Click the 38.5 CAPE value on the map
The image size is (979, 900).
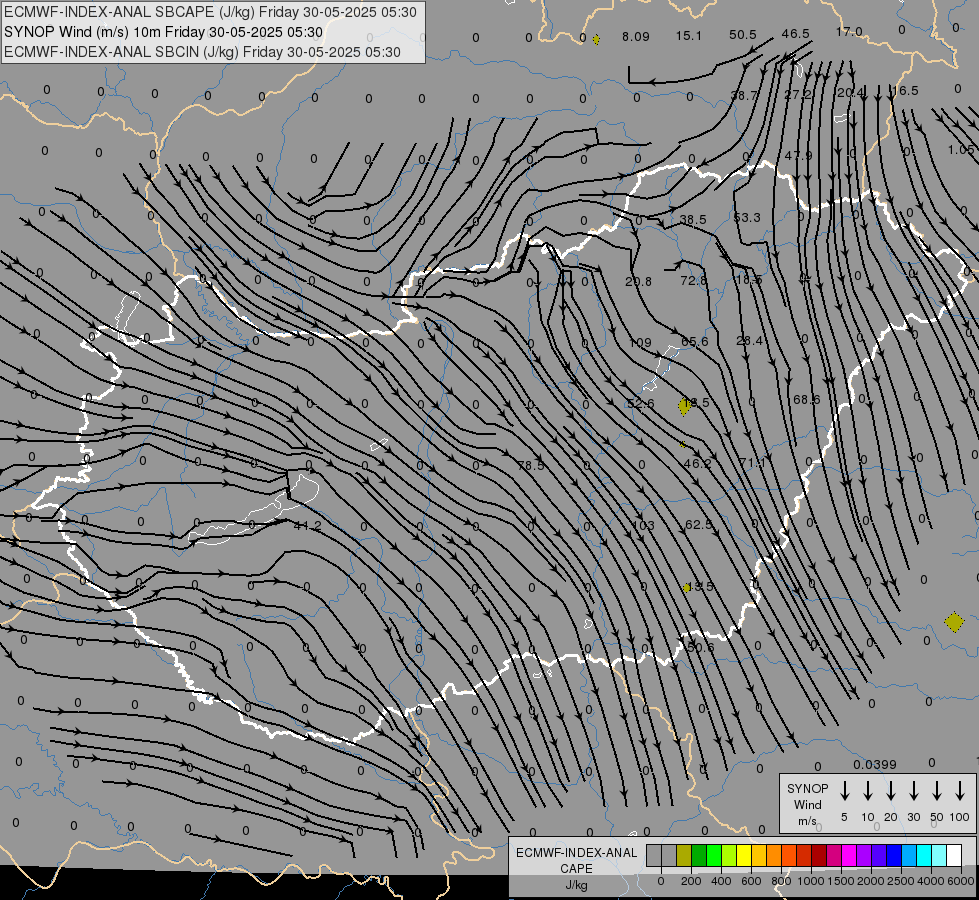pyautogui.click(x=693, y=220)
